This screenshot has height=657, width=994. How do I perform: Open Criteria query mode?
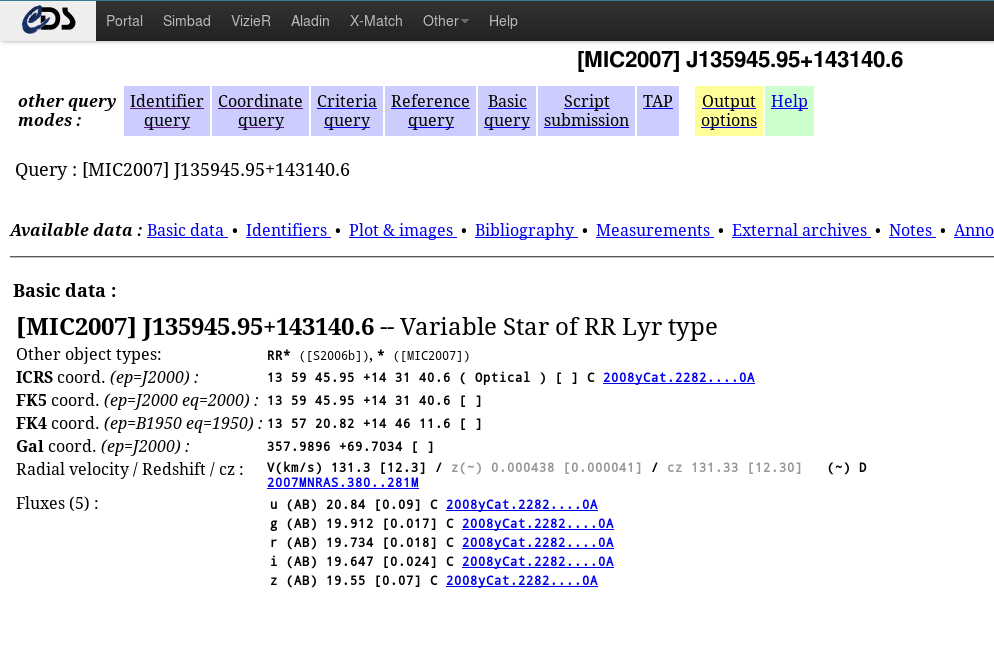(x=347, y=111)
